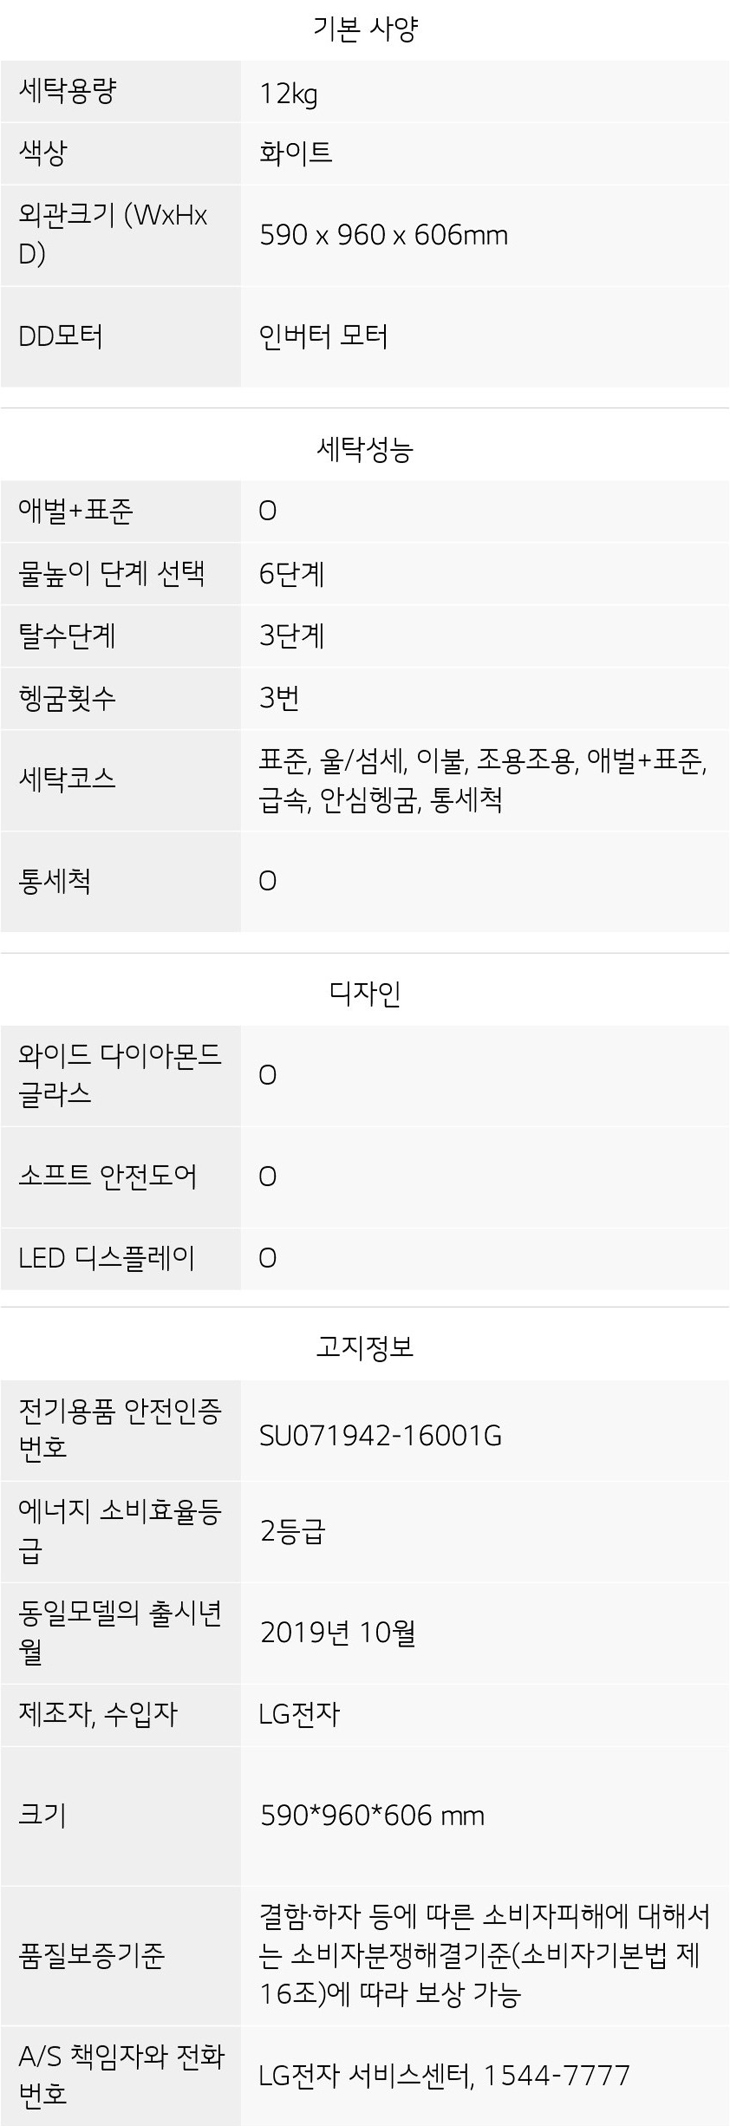The height and width of the screenshot is (2126, 730).
Task: Click the 기본 사양 section heading
Action: (365, 29)
